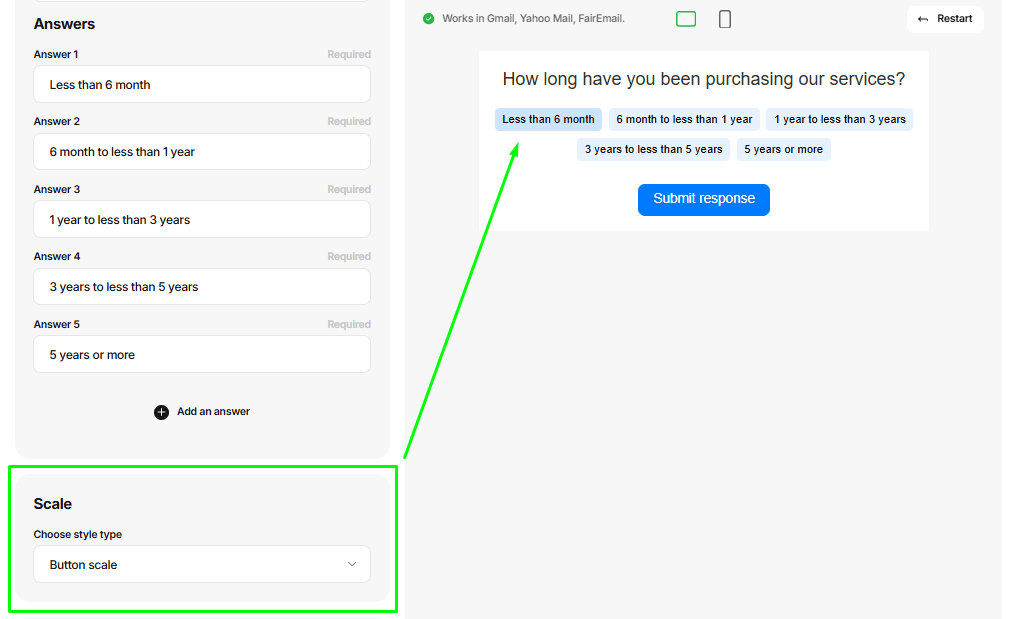Viewport: 1014px width, 619px height.
Task: Select "3 years to less than 5 years" option
Action: tap(653, 150)
